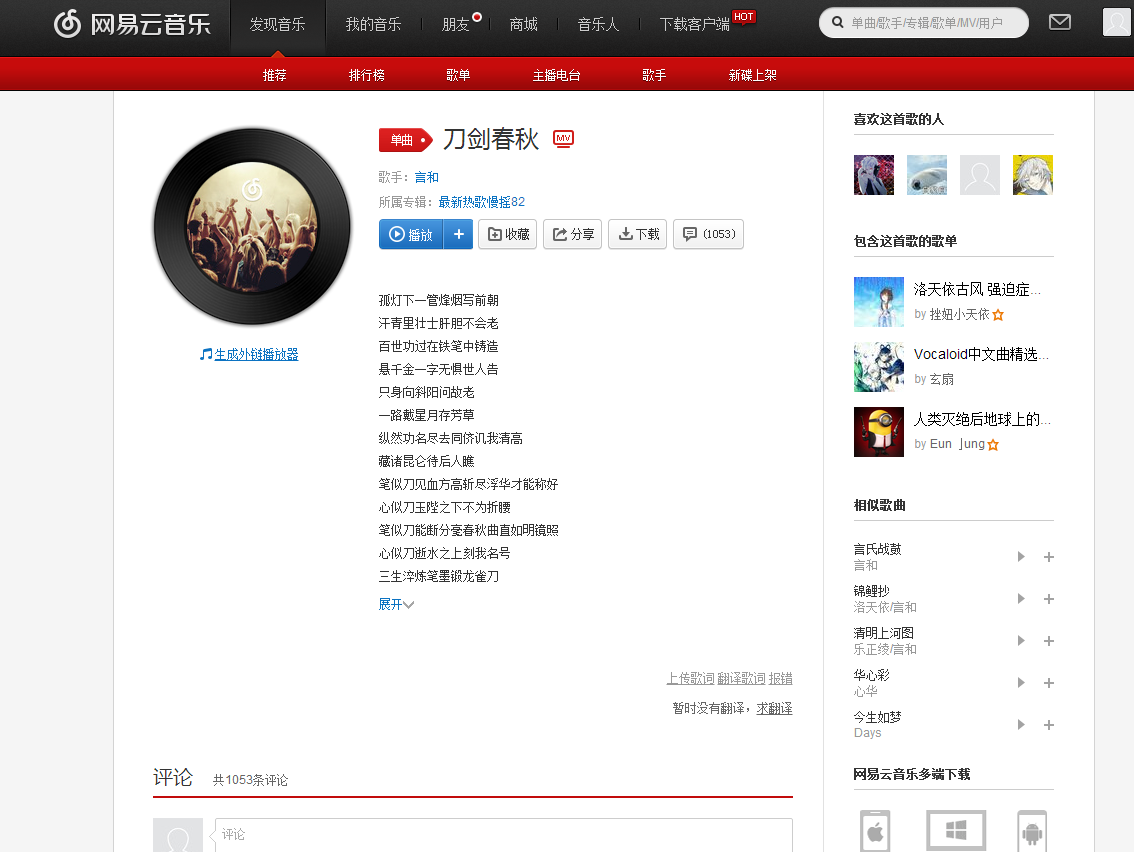Open the gray default liker avatar
1134x852 pixels.
point(980,175)
